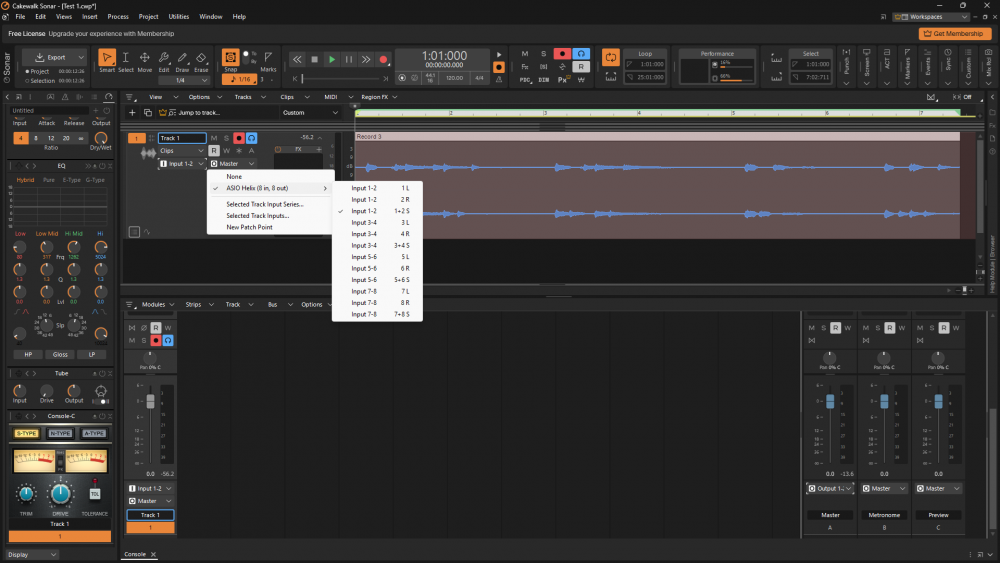Image resolution: width=1000 pixels, height=563 pixels.
Task: Select New Patch Point menu entry
Action: pos(249,227)
